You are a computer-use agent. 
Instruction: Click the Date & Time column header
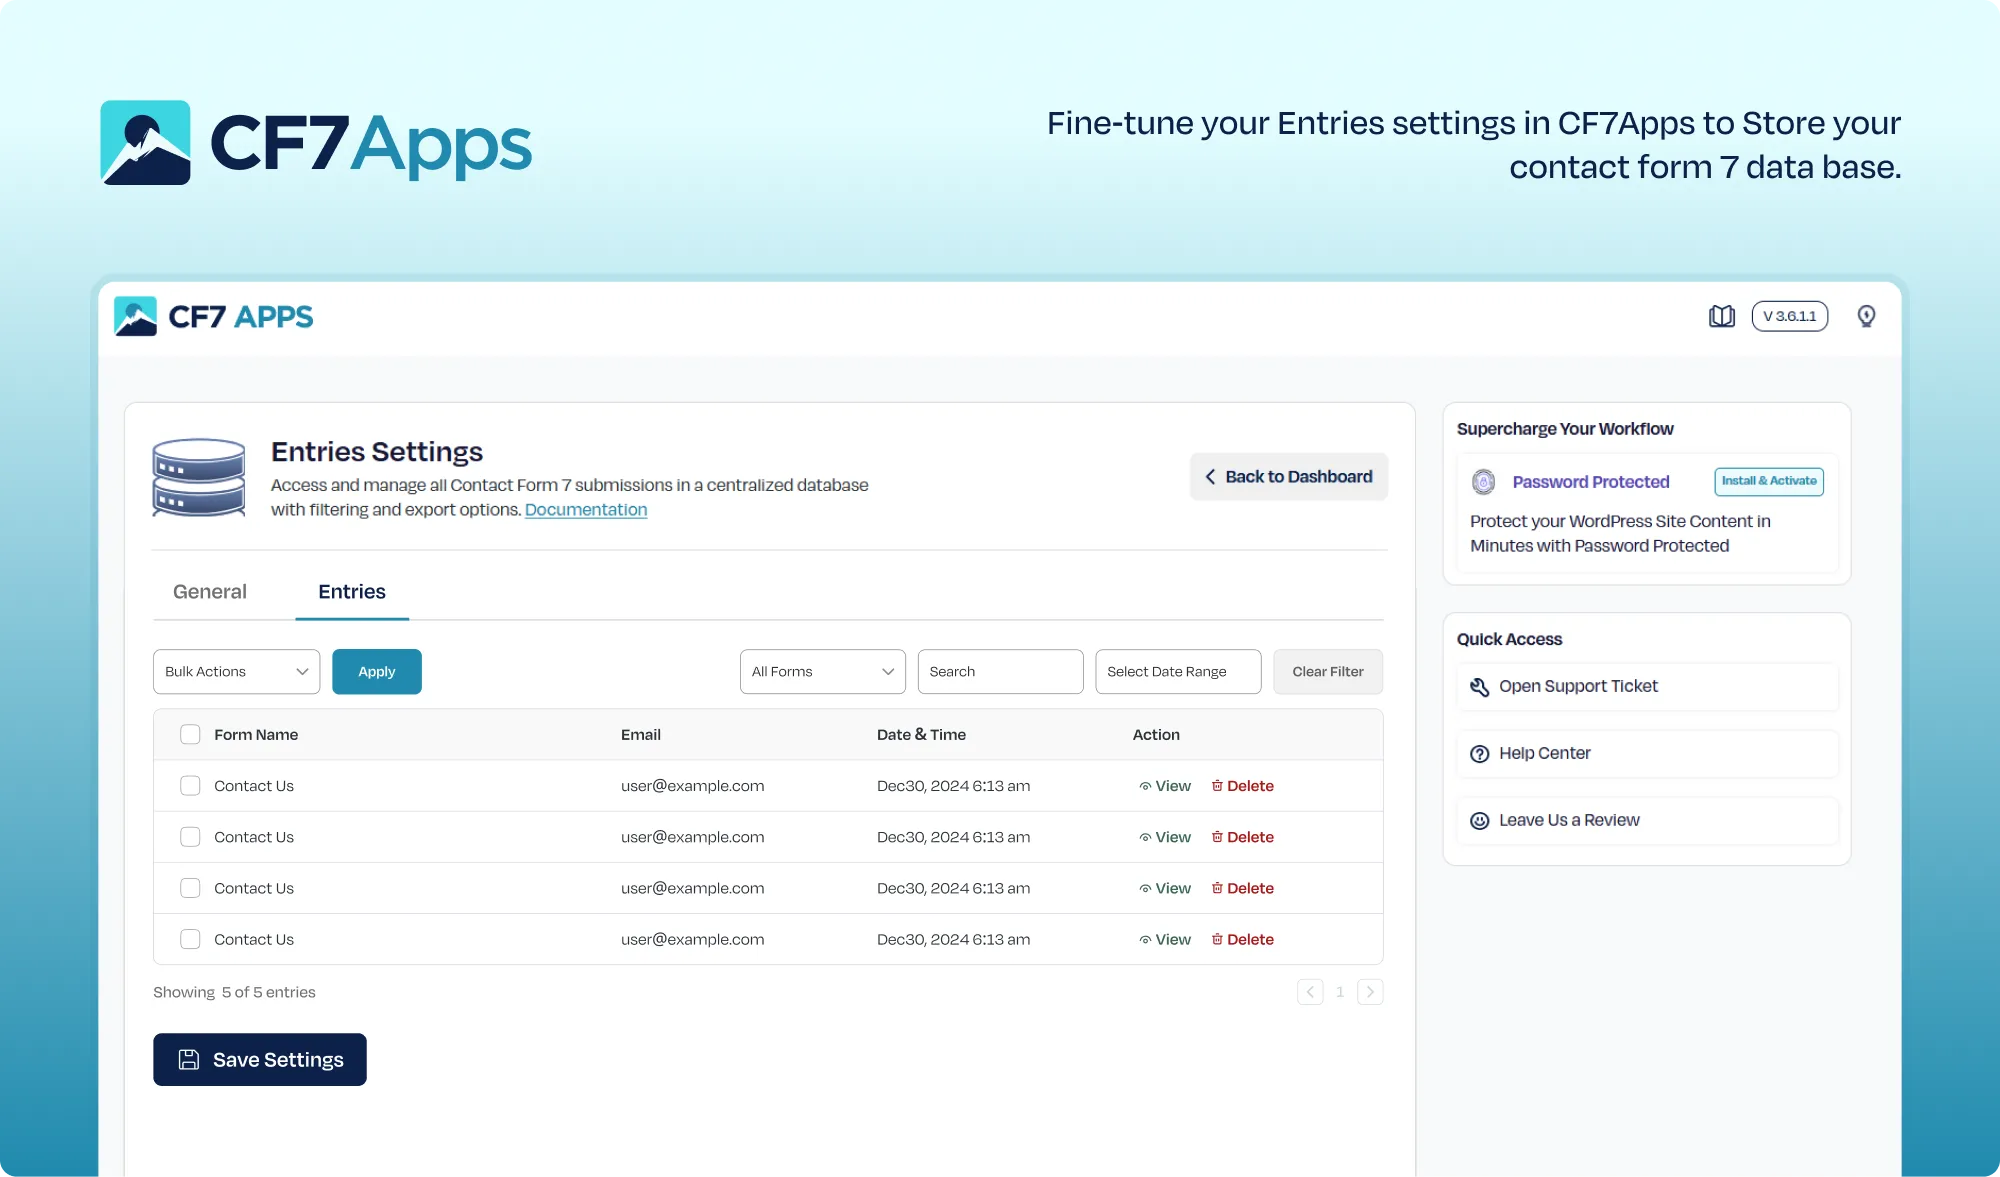(x=921, y=735)
